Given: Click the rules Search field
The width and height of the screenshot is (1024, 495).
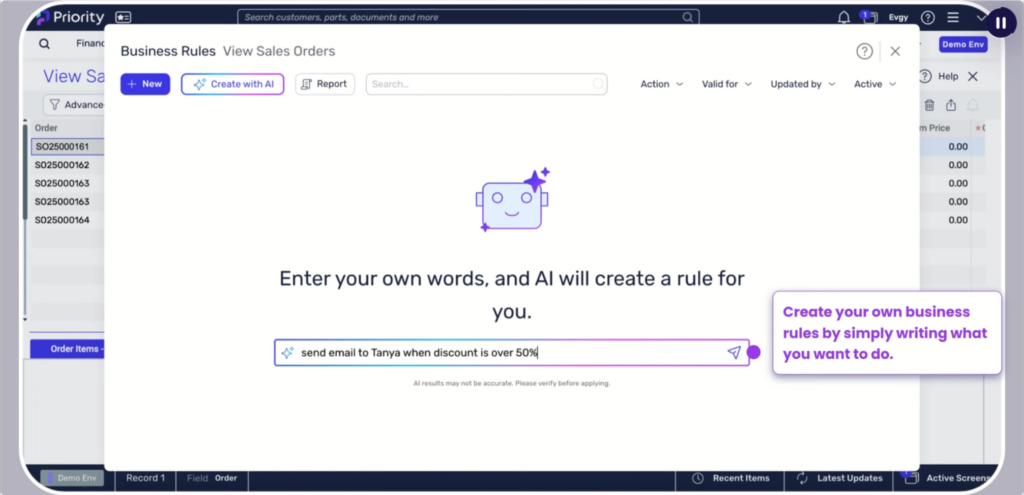Looking at the screenshot, I should (487, 84).
